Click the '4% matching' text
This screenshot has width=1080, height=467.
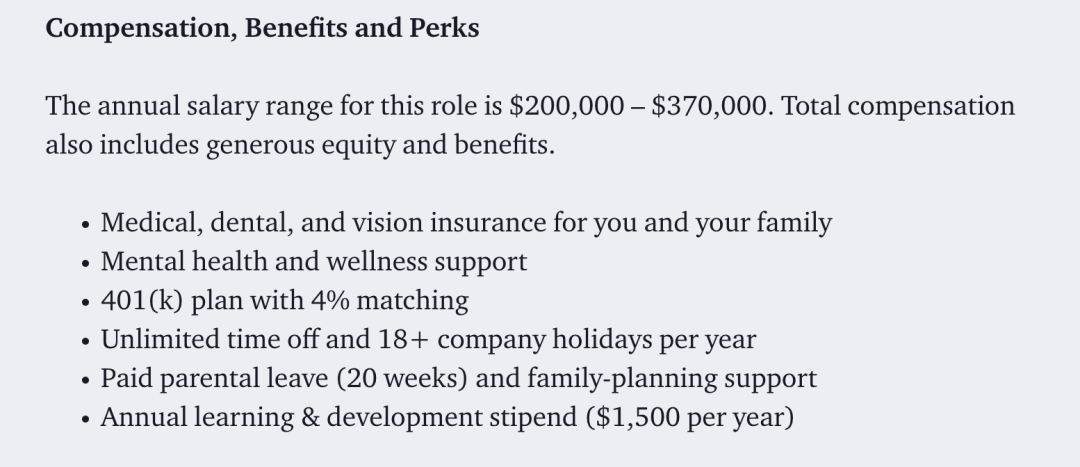pyautogui.click(x=390, y=301)
